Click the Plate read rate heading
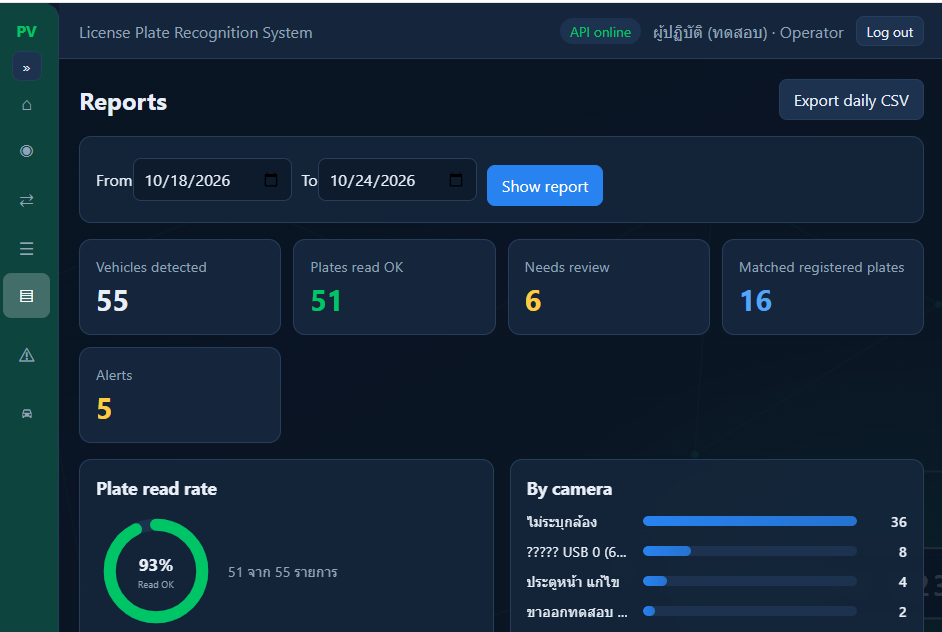942x632 pixels. (156, 488)
